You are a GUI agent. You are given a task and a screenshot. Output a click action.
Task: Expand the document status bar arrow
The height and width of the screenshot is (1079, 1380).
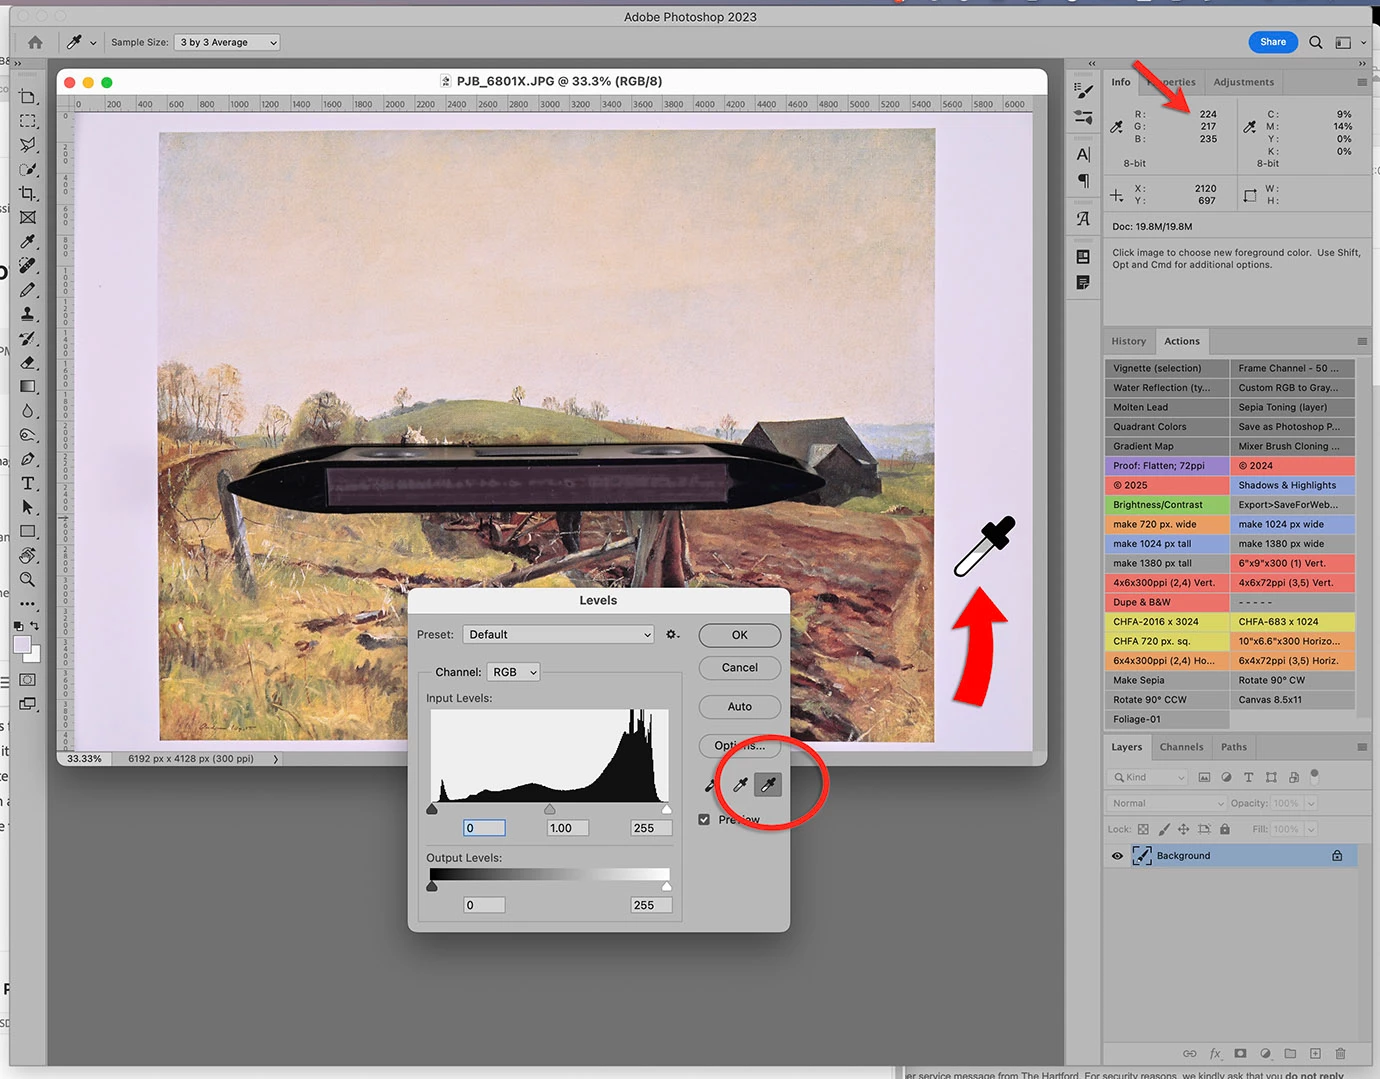pos(276,759)
